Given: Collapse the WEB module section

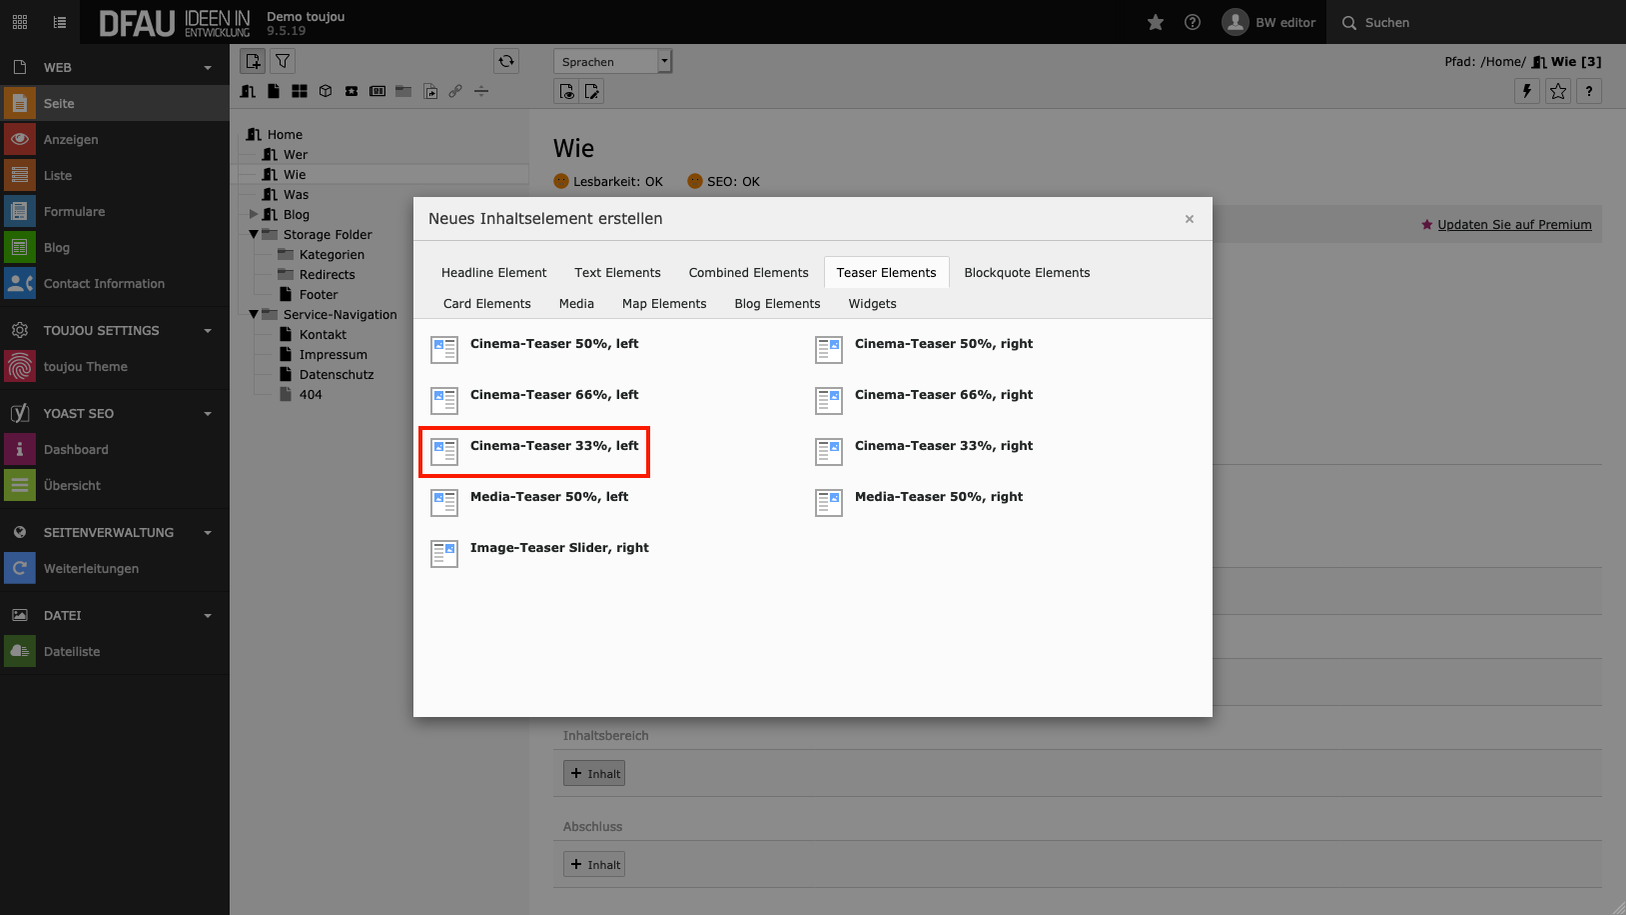Looking at the screenshot, I should click(x=207, y=68).
